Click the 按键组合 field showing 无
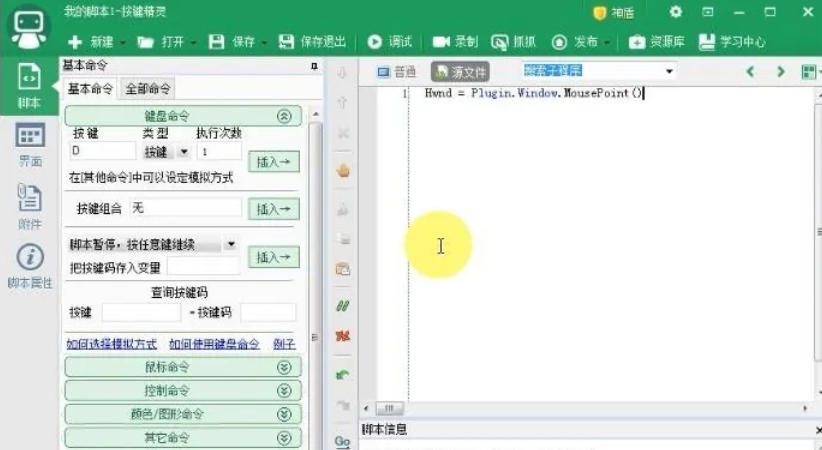Image resolution: width=822 pixels, height=450 pixels. pyautogui.click(x=186, y=208)
